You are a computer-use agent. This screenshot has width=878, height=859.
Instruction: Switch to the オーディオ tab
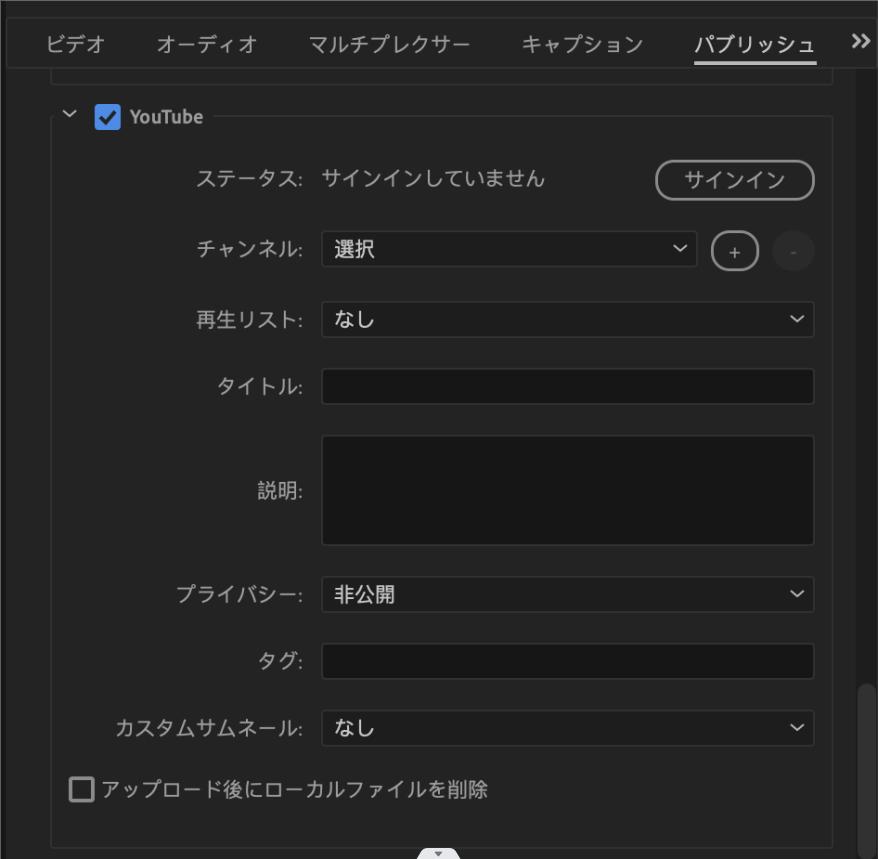(207, 45)
